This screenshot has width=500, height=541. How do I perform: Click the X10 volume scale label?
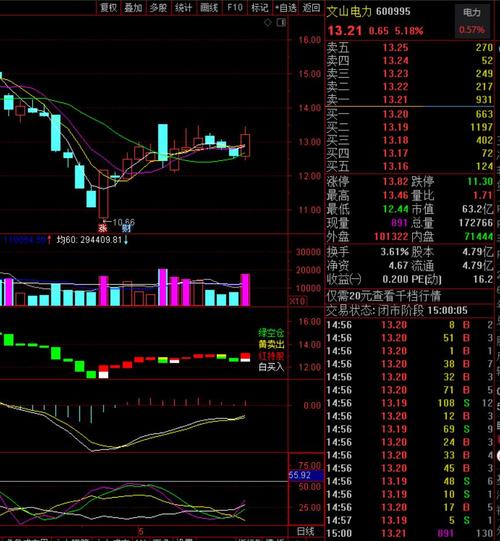[x=297, y=301]
